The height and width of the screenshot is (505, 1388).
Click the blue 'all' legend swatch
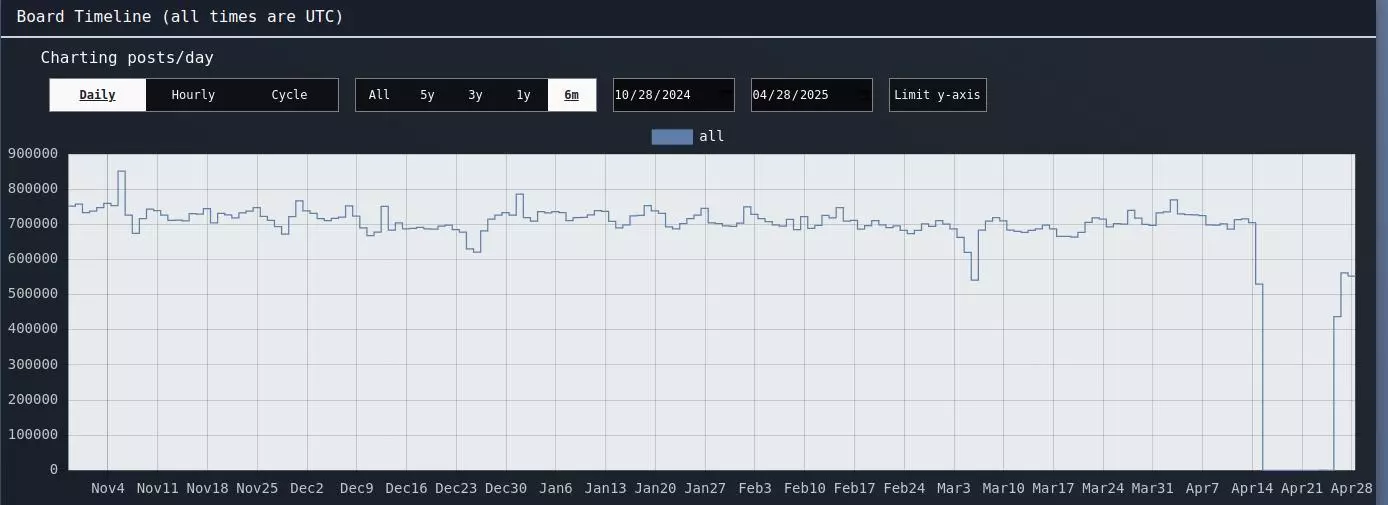point(672,137)
